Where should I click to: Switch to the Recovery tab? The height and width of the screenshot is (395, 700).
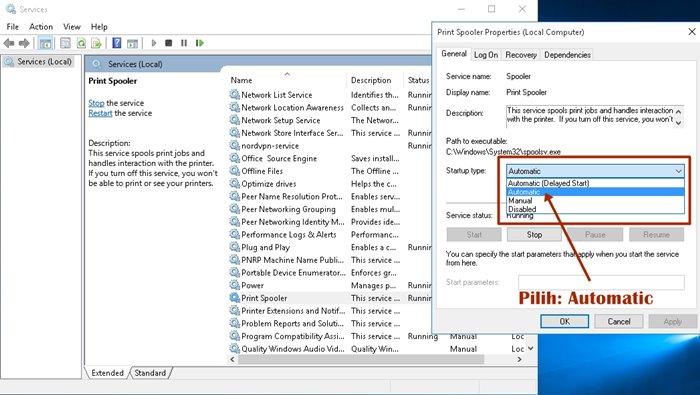click(x=521, y=55)
